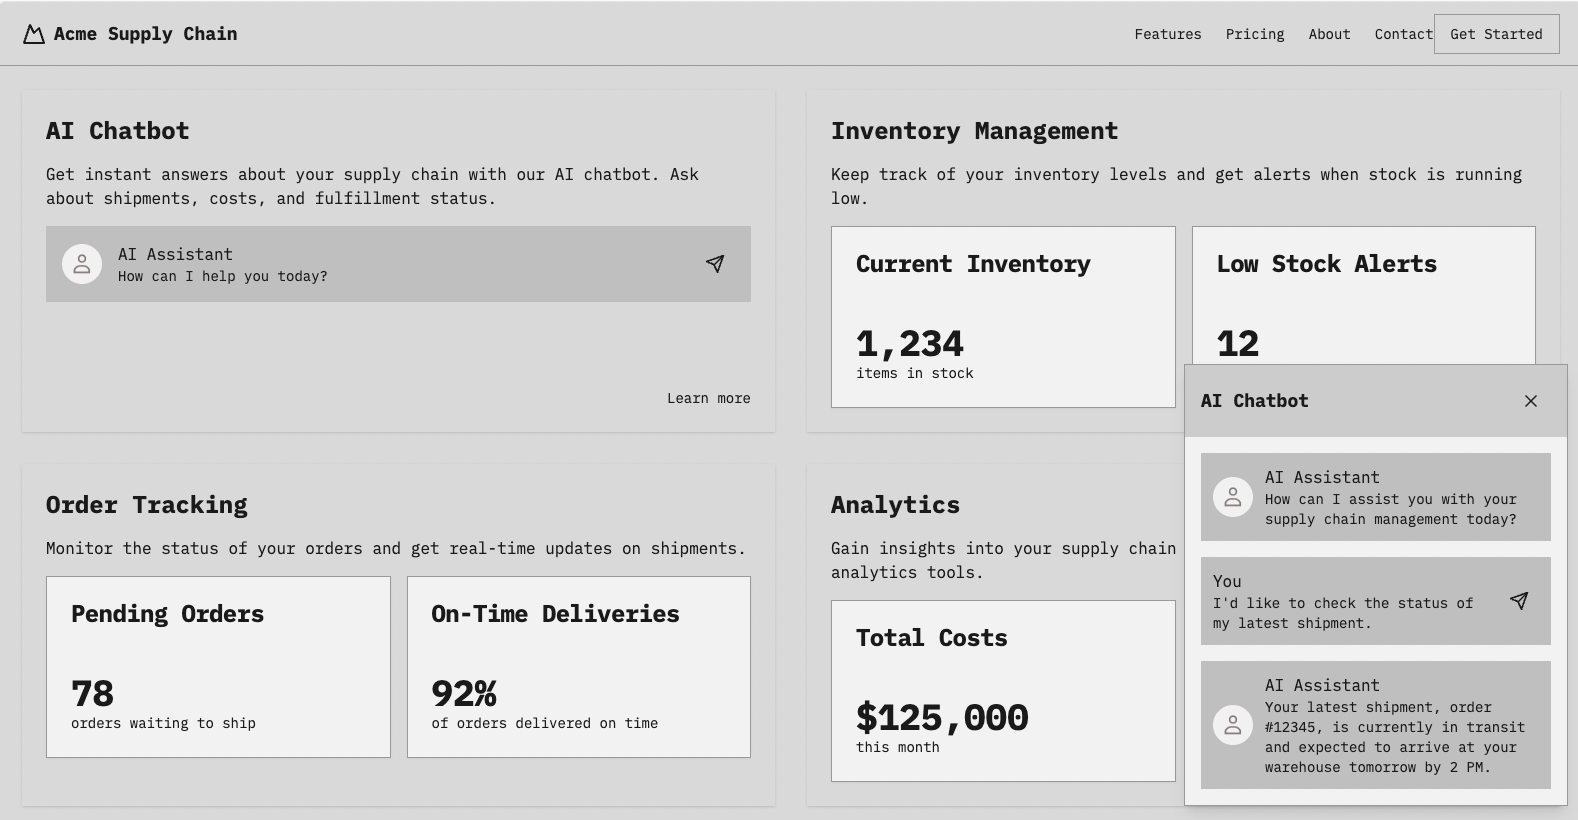Screen dimensions: 1578x820
Task: Go to the About page
Action: point(1329,34)
